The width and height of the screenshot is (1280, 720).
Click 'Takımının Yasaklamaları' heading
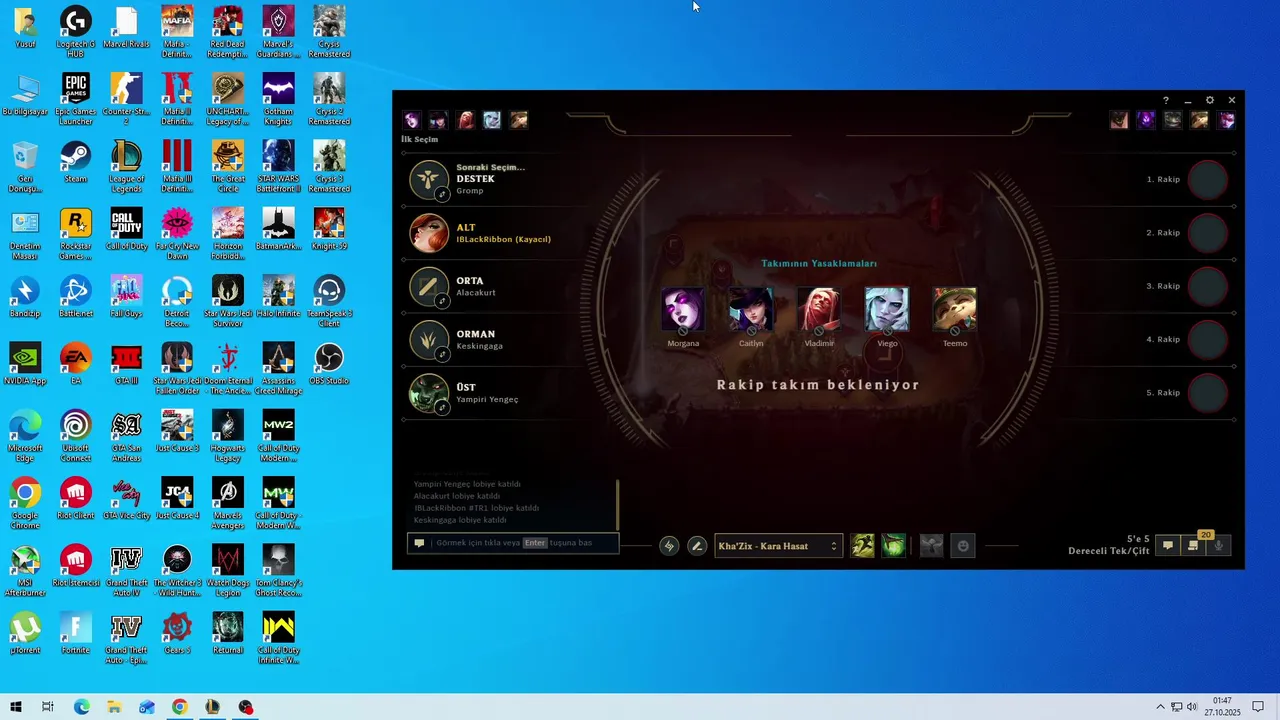coord(819,264)
